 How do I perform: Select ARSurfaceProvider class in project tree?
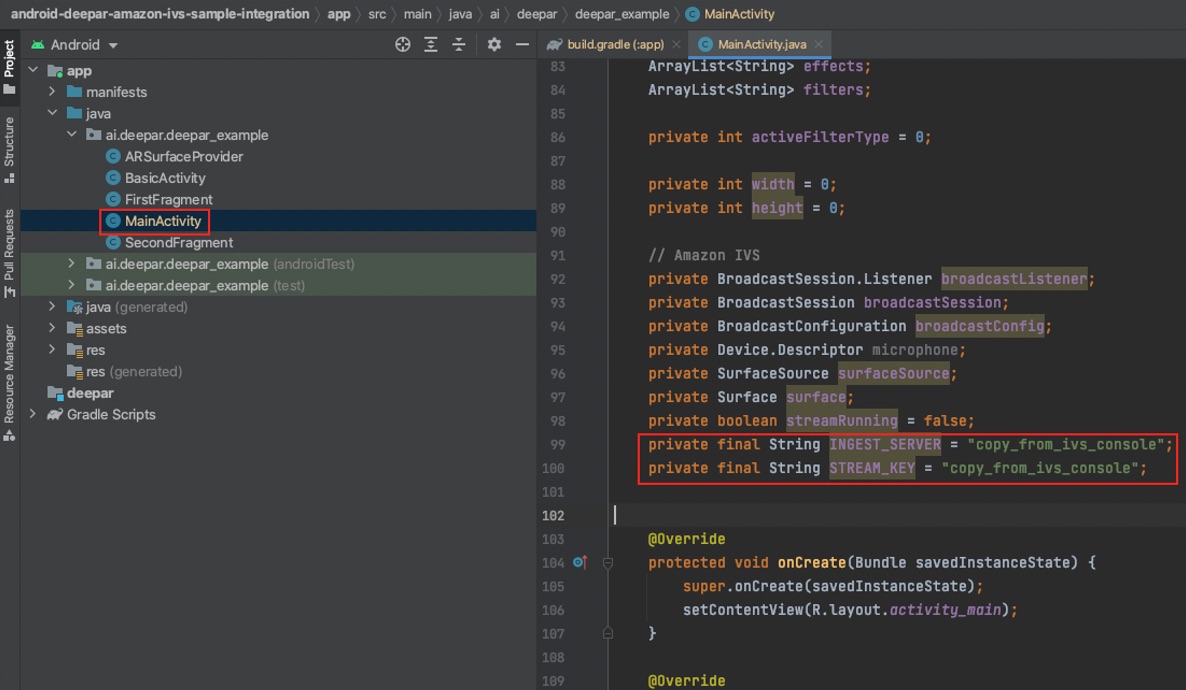pos(183,157)
